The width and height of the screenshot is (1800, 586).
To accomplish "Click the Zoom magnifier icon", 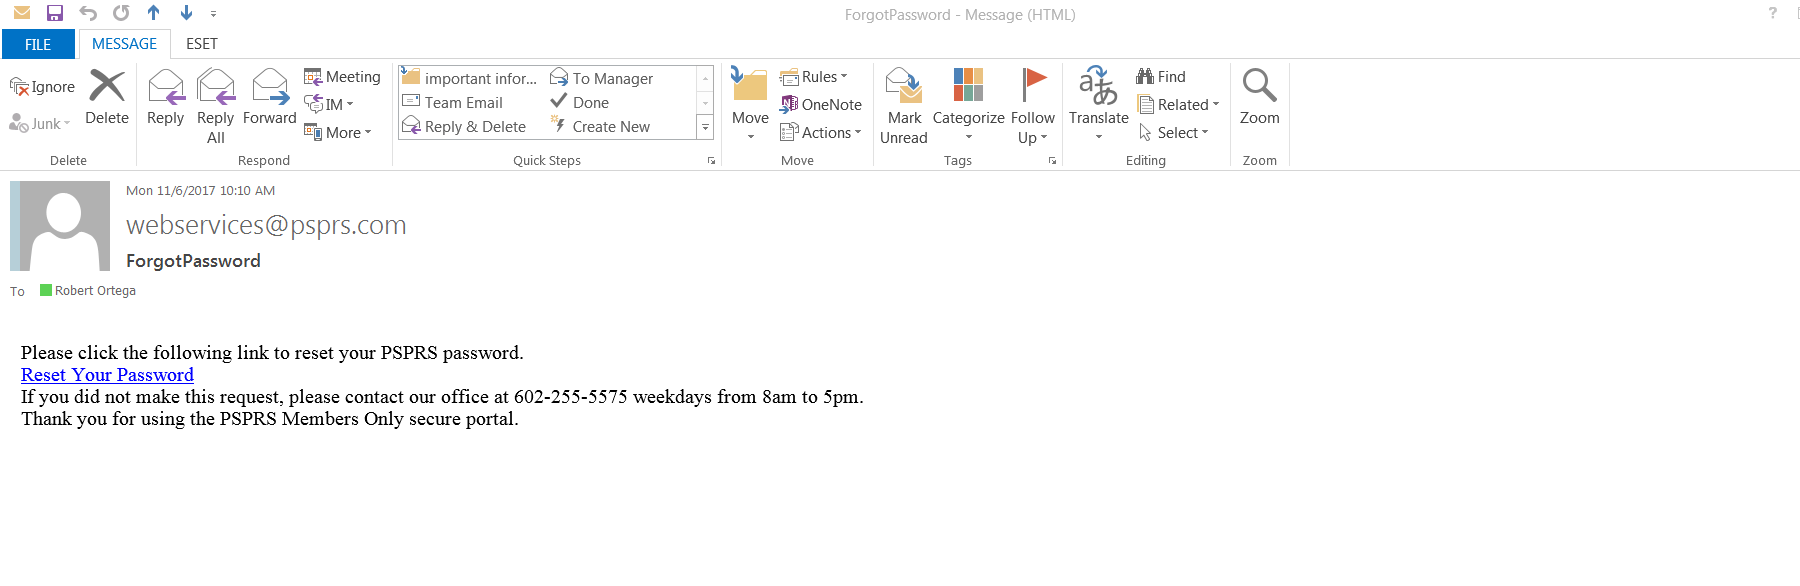I will [1259, 88].
